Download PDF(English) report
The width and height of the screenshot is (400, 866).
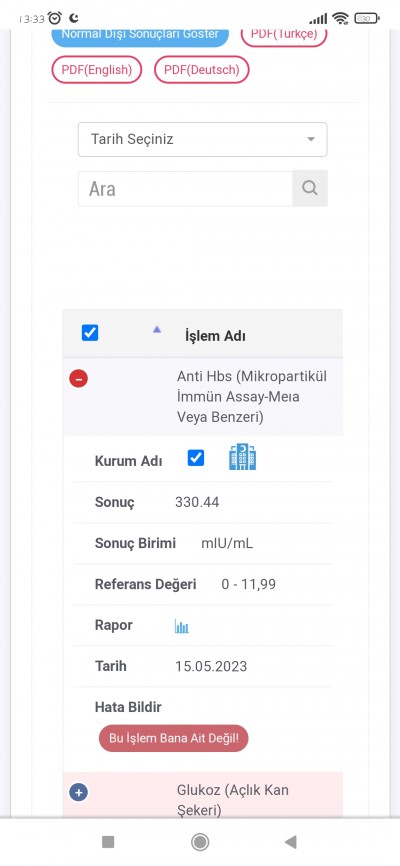coord(97,70)
